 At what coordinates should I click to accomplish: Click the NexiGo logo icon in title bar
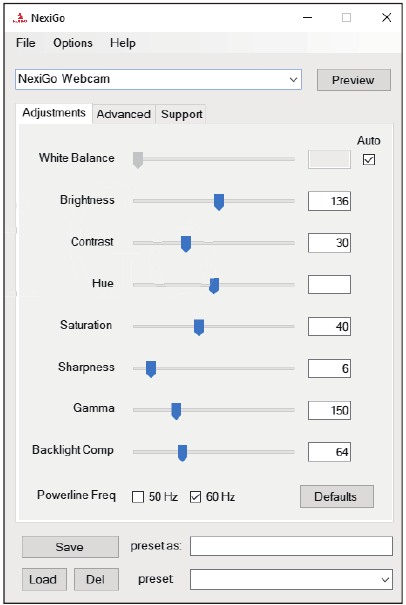pos(19,18)
